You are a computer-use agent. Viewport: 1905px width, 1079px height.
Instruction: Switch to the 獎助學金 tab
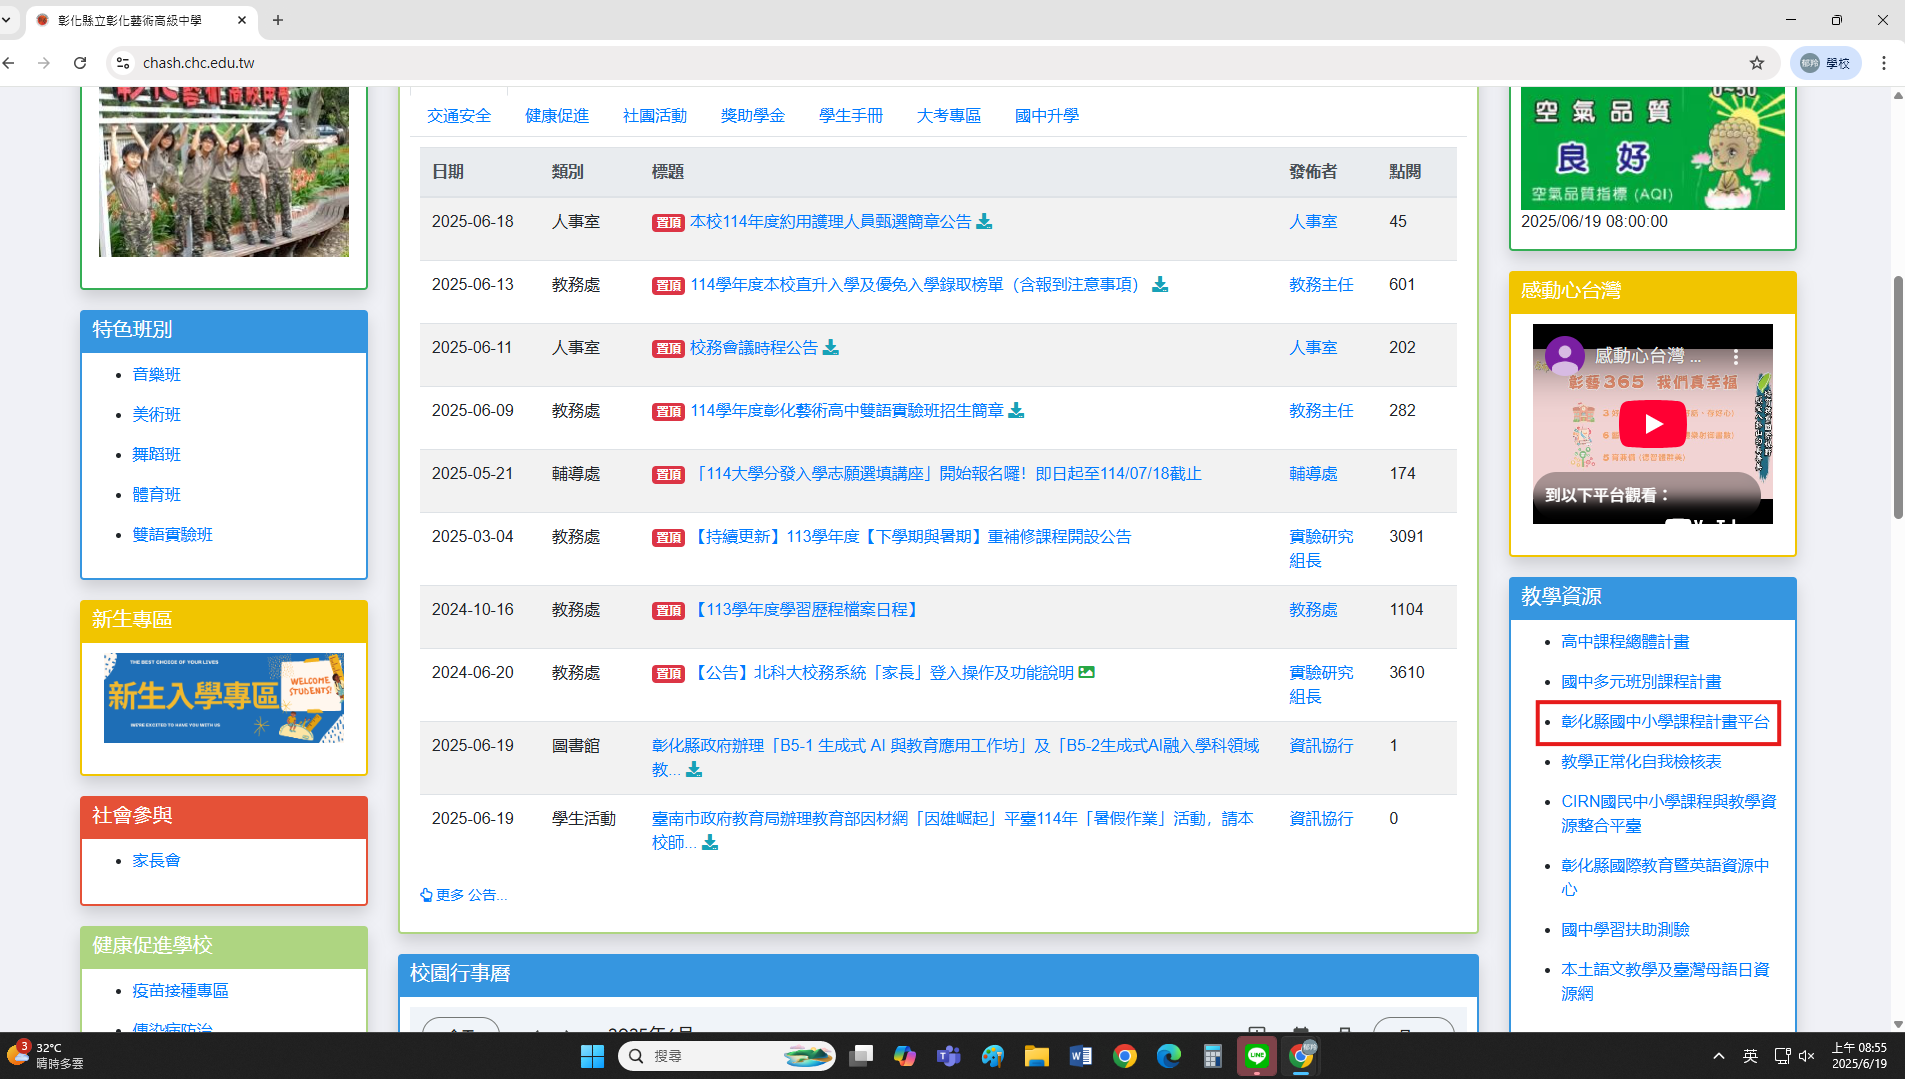point(752,116)
